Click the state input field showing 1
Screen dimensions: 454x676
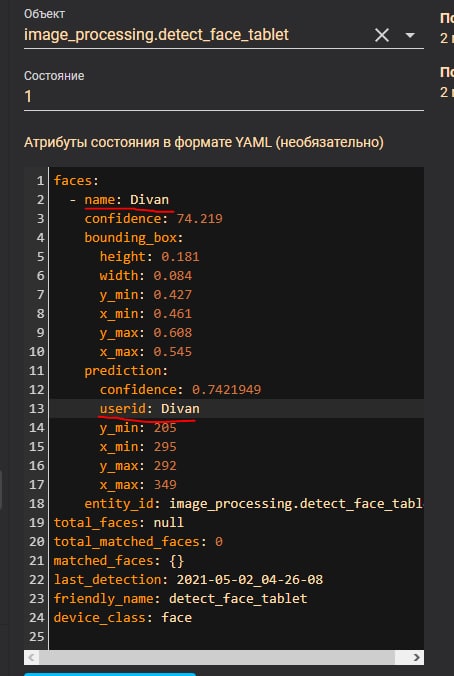pyautogui.click(x=224, y=96)
